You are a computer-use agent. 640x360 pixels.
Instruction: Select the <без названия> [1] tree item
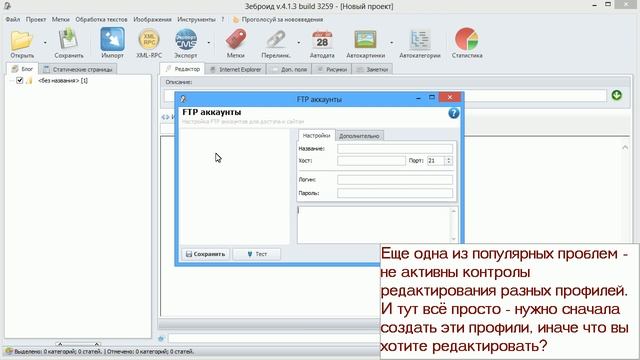[63, 80]
